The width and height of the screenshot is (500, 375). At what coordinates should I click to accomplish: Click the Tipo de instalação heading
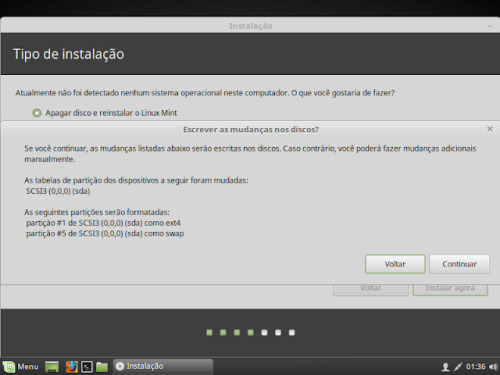point(69,54)
